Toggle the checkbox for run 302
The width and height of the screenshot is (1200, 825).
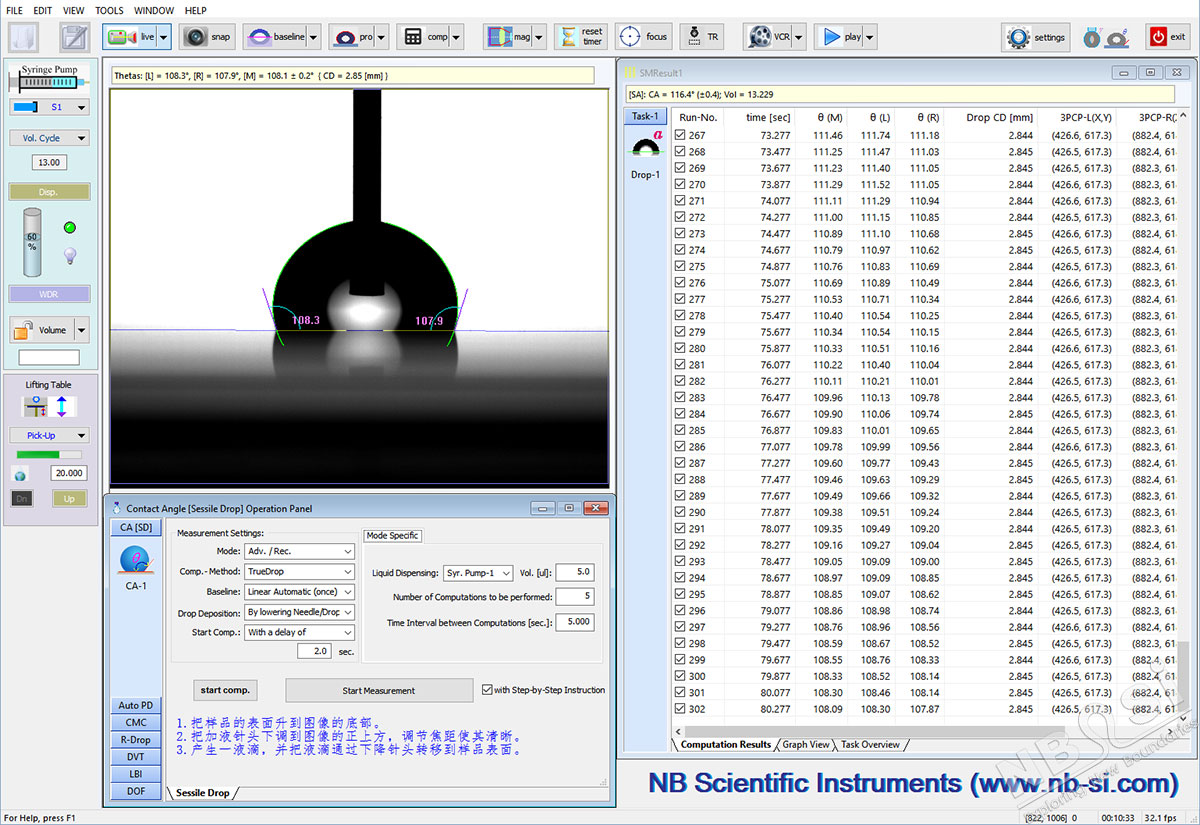point(681,709)
